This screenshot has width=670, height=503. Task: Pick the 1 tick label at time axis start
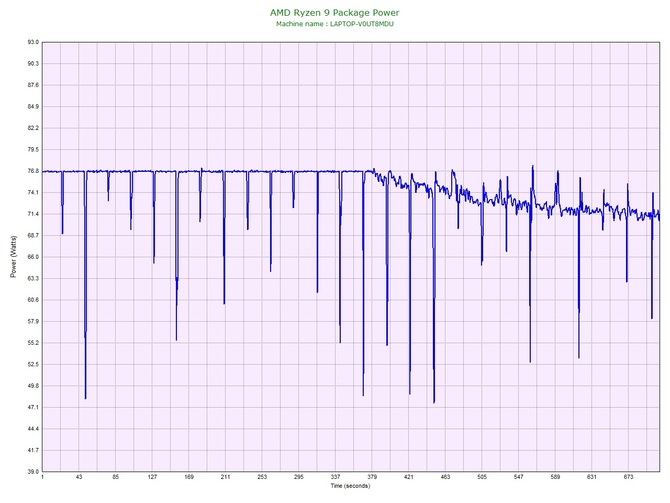(43, 478)
